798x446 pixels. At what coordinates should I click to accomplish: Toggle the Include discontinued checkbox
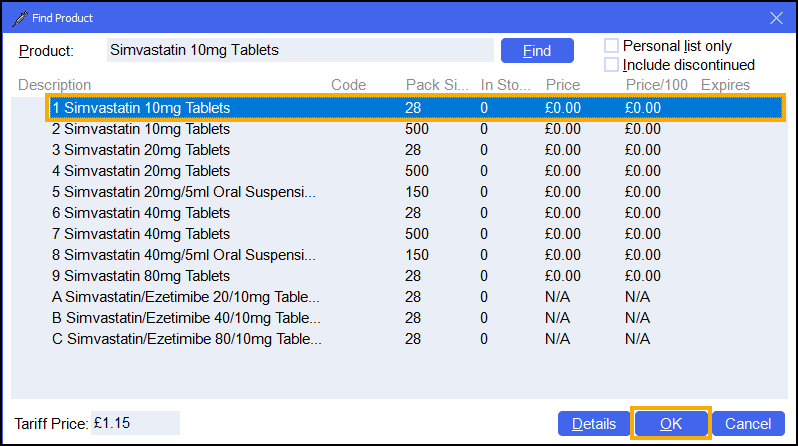[612, 65]
